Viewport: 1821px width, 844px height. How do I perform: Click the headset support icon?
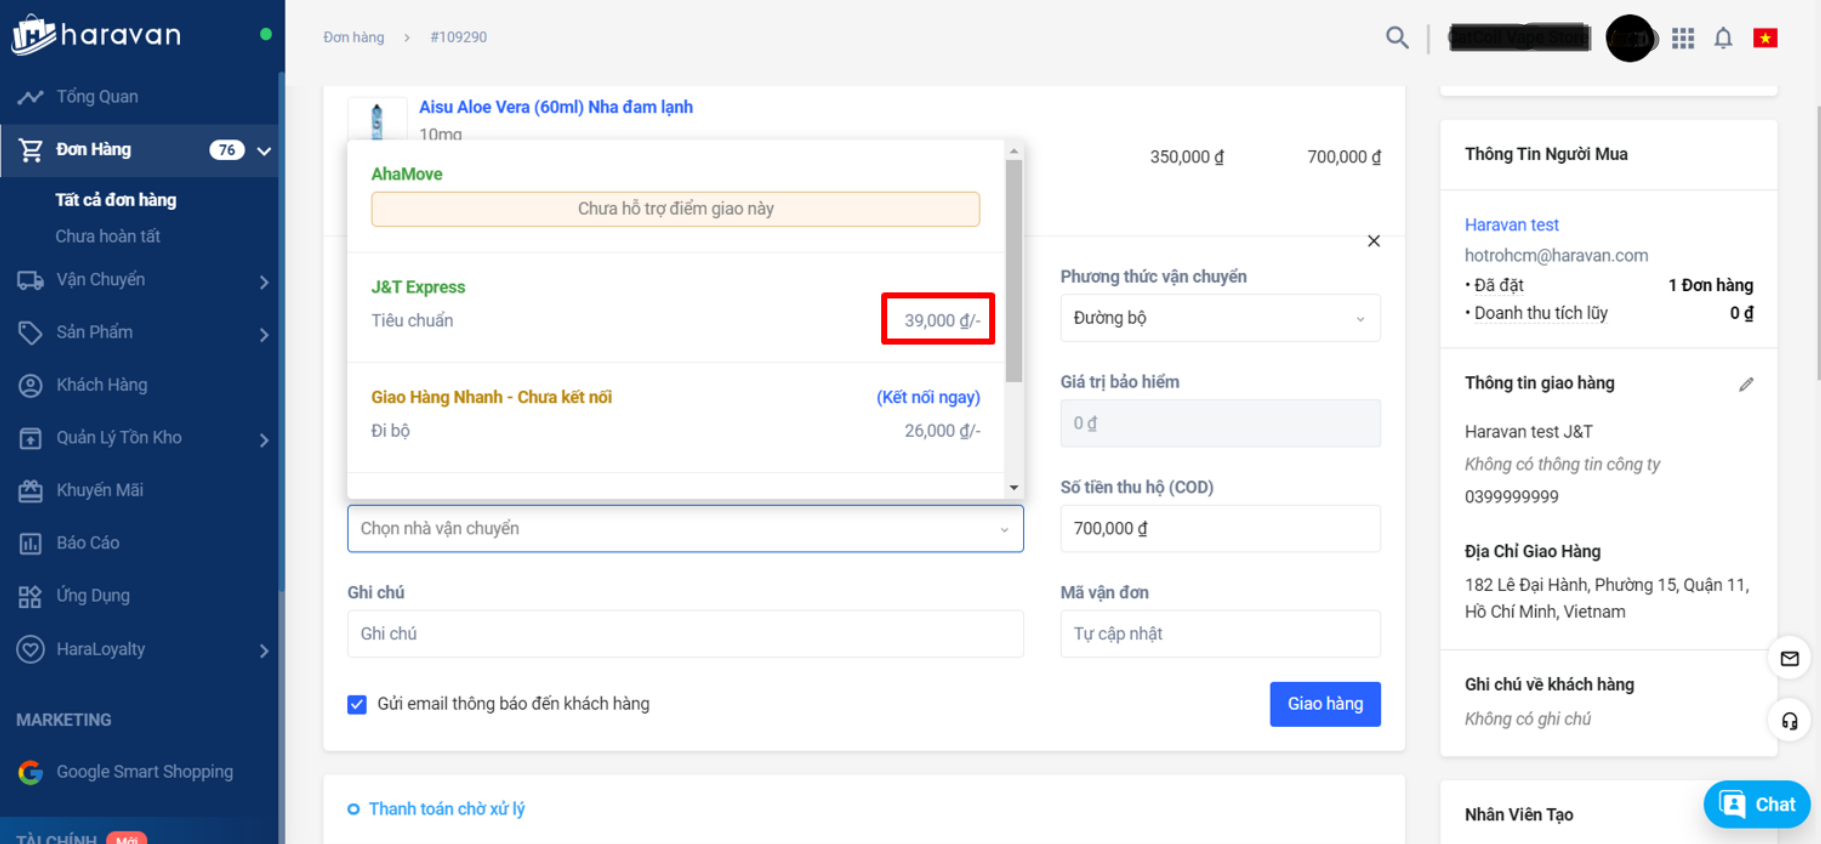(x=1789, y=721)
